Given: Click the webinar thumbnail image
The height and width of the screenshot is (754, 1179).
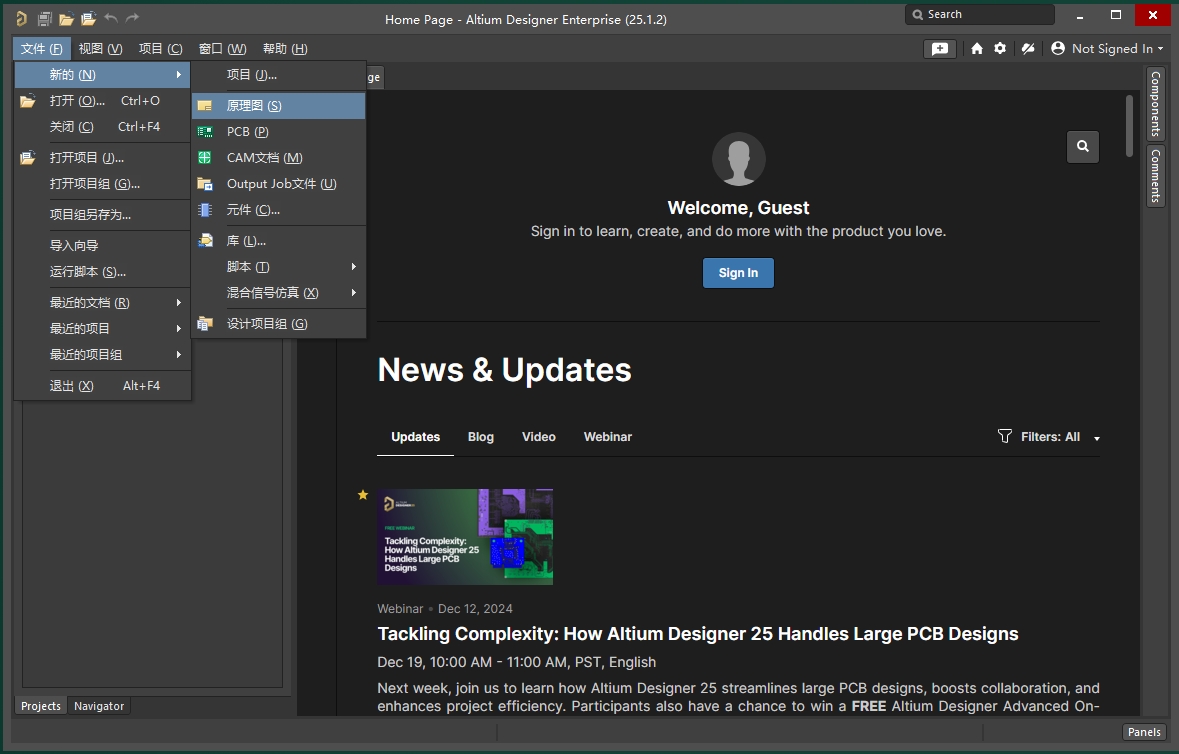Looking at the screenshot, I should [x=465, y=537].
